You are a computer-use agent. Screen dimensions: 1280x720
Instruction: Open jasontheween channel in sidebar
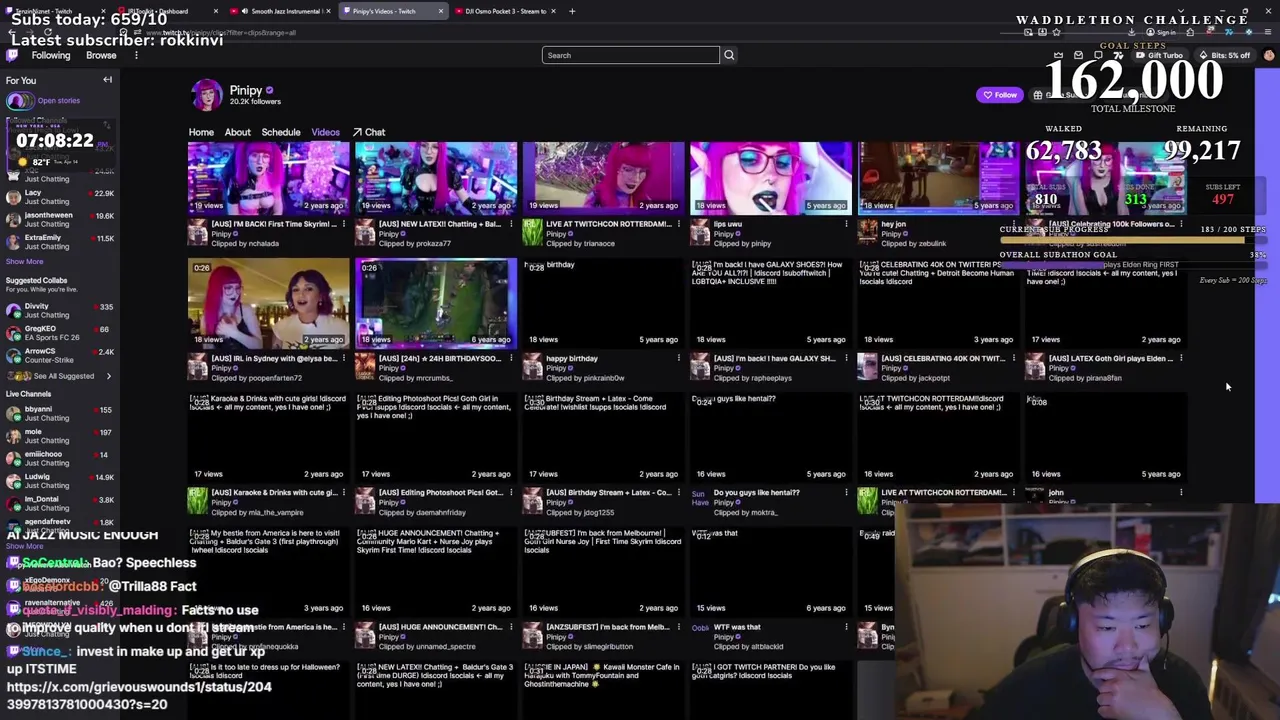click(x=60, y=219)
